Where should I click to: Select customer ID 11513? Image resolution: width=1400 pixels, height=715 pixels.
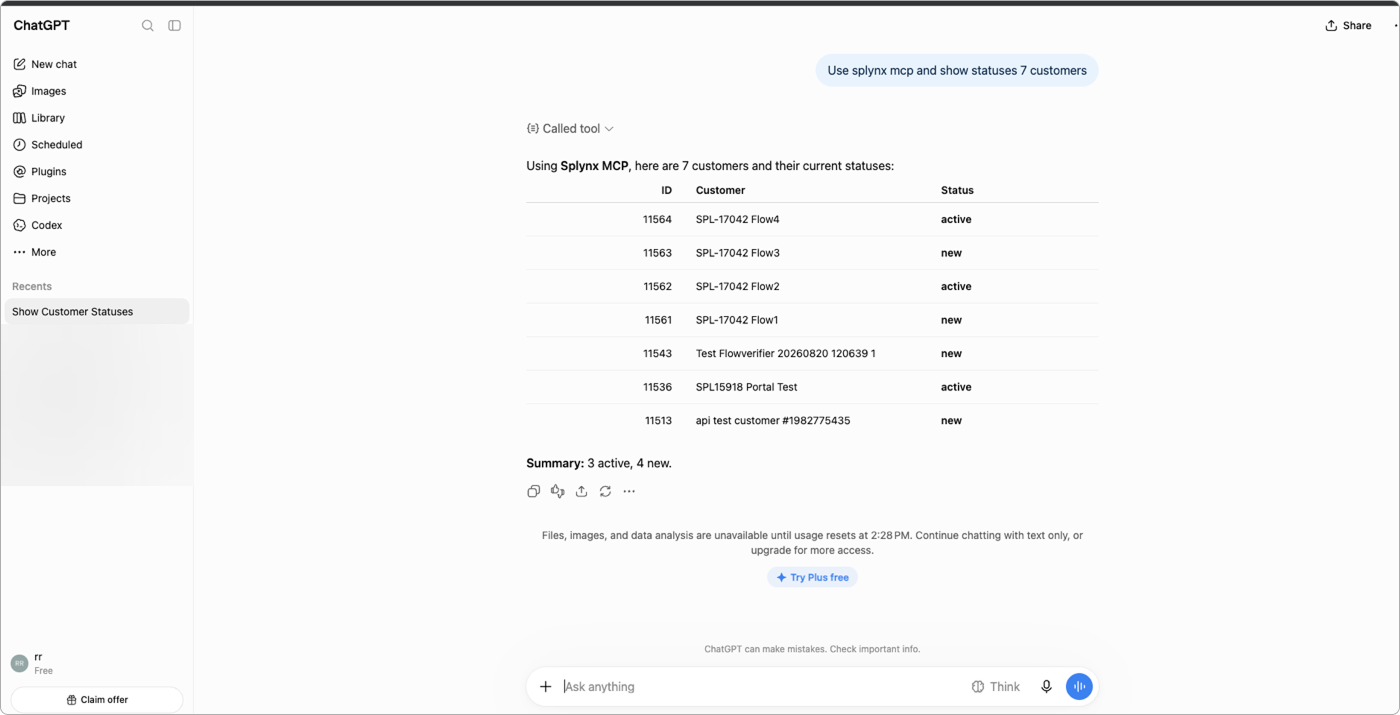[x=658, y=421]
